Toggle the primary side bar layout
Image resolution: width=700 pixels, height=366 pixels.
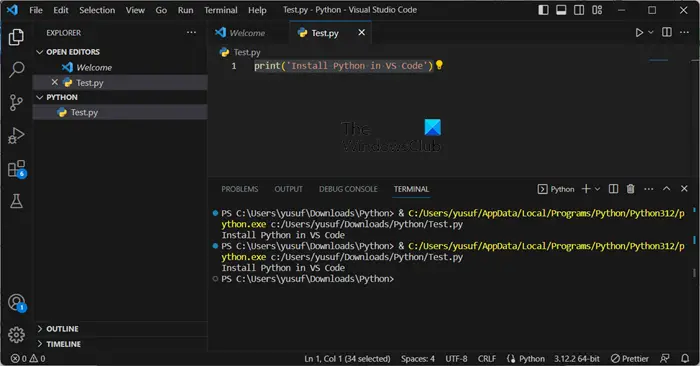click(x=543, y=10)
